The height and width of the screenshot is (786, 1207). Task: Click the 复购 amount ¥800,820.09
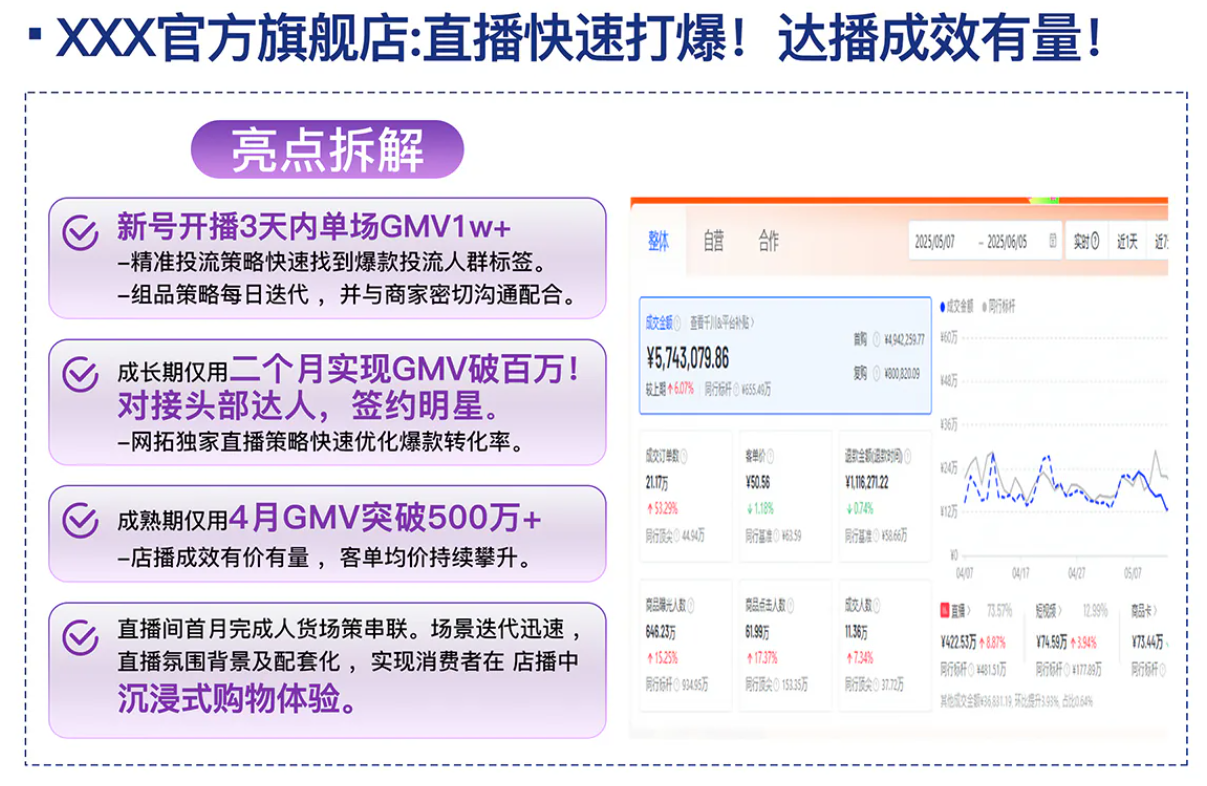[x=903, y=373]
